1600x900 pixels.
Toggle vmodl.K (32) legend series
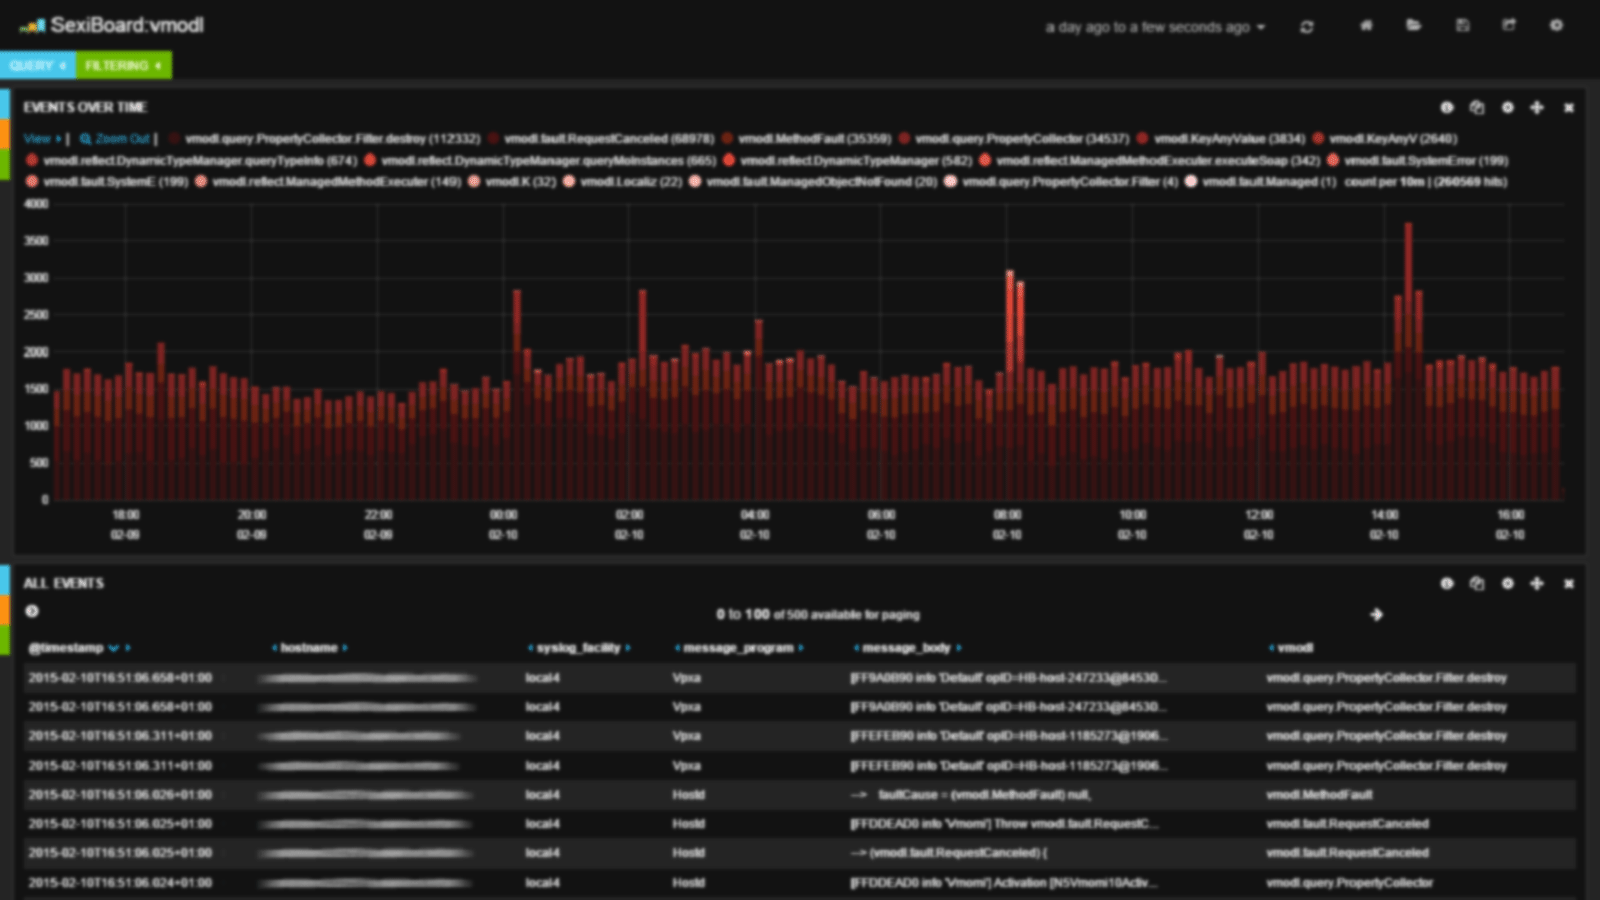pos(520,182)
